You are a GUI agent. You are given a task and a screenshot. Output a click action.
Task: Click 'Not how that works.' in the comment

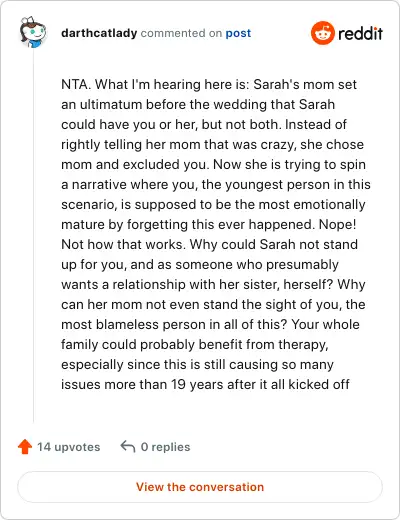click(x=123, y=244)
